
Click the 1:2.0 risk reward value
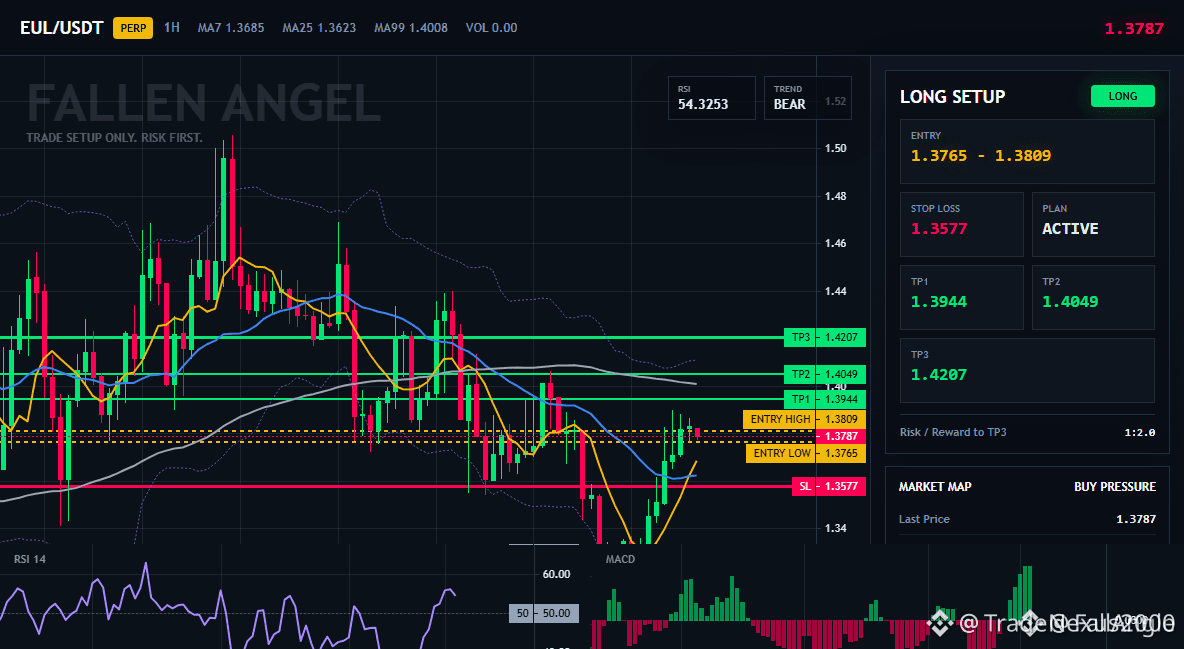pyautogui.click(x=1139, y=432)
